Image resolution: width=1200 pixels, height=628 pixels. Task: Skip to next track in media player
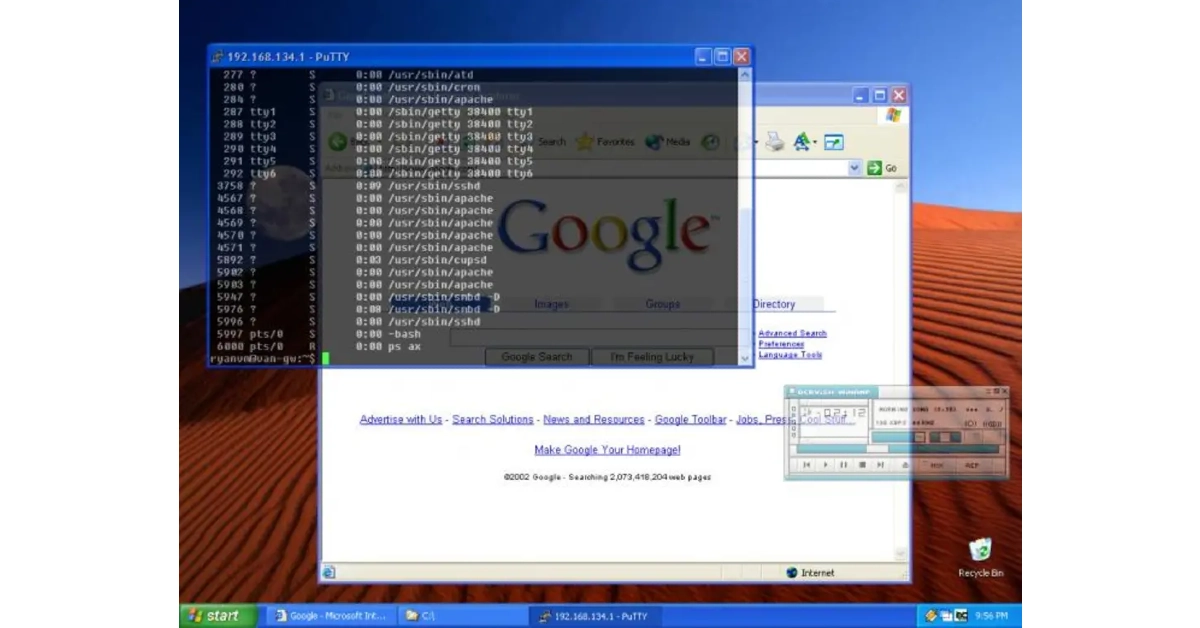[880, 465]
